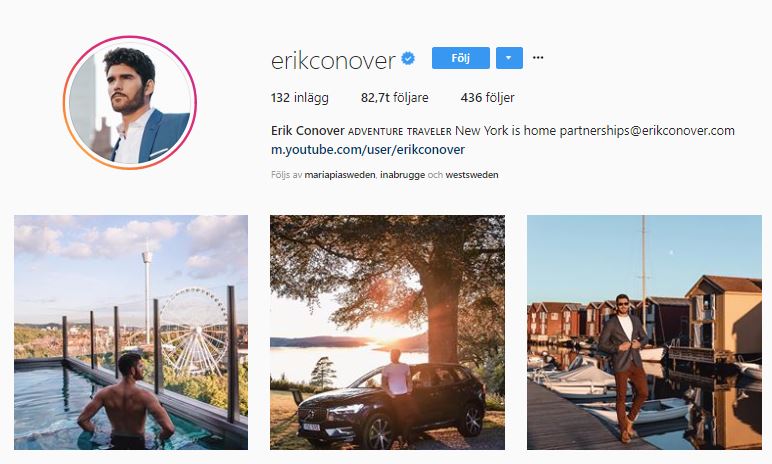
Task: Click the Erik Conover bio name
Action: click(x=307, y=131)
